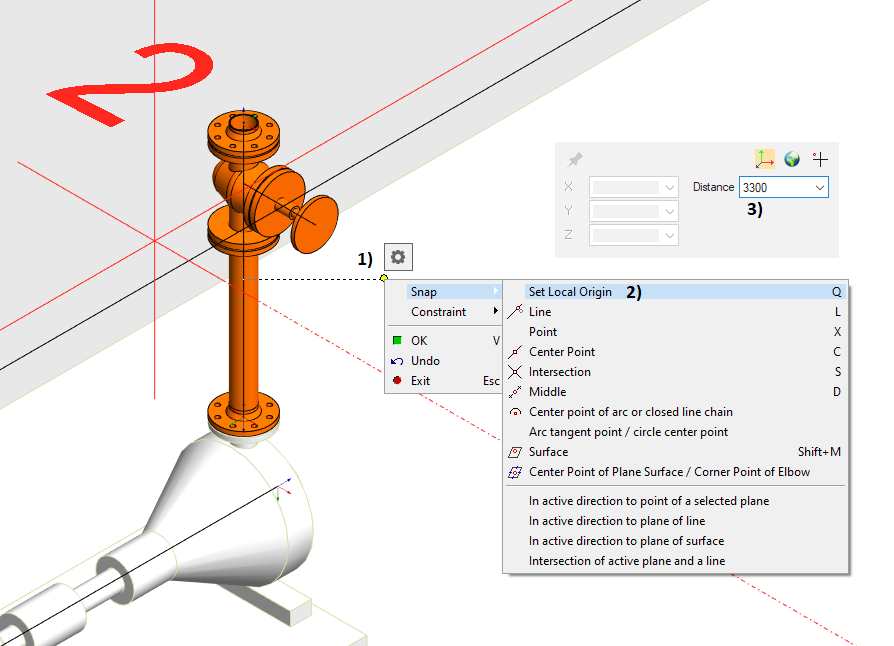This screenshot has height=646, width=894.
Task: Pick Center Point snap option
Action: click(561, 352)
